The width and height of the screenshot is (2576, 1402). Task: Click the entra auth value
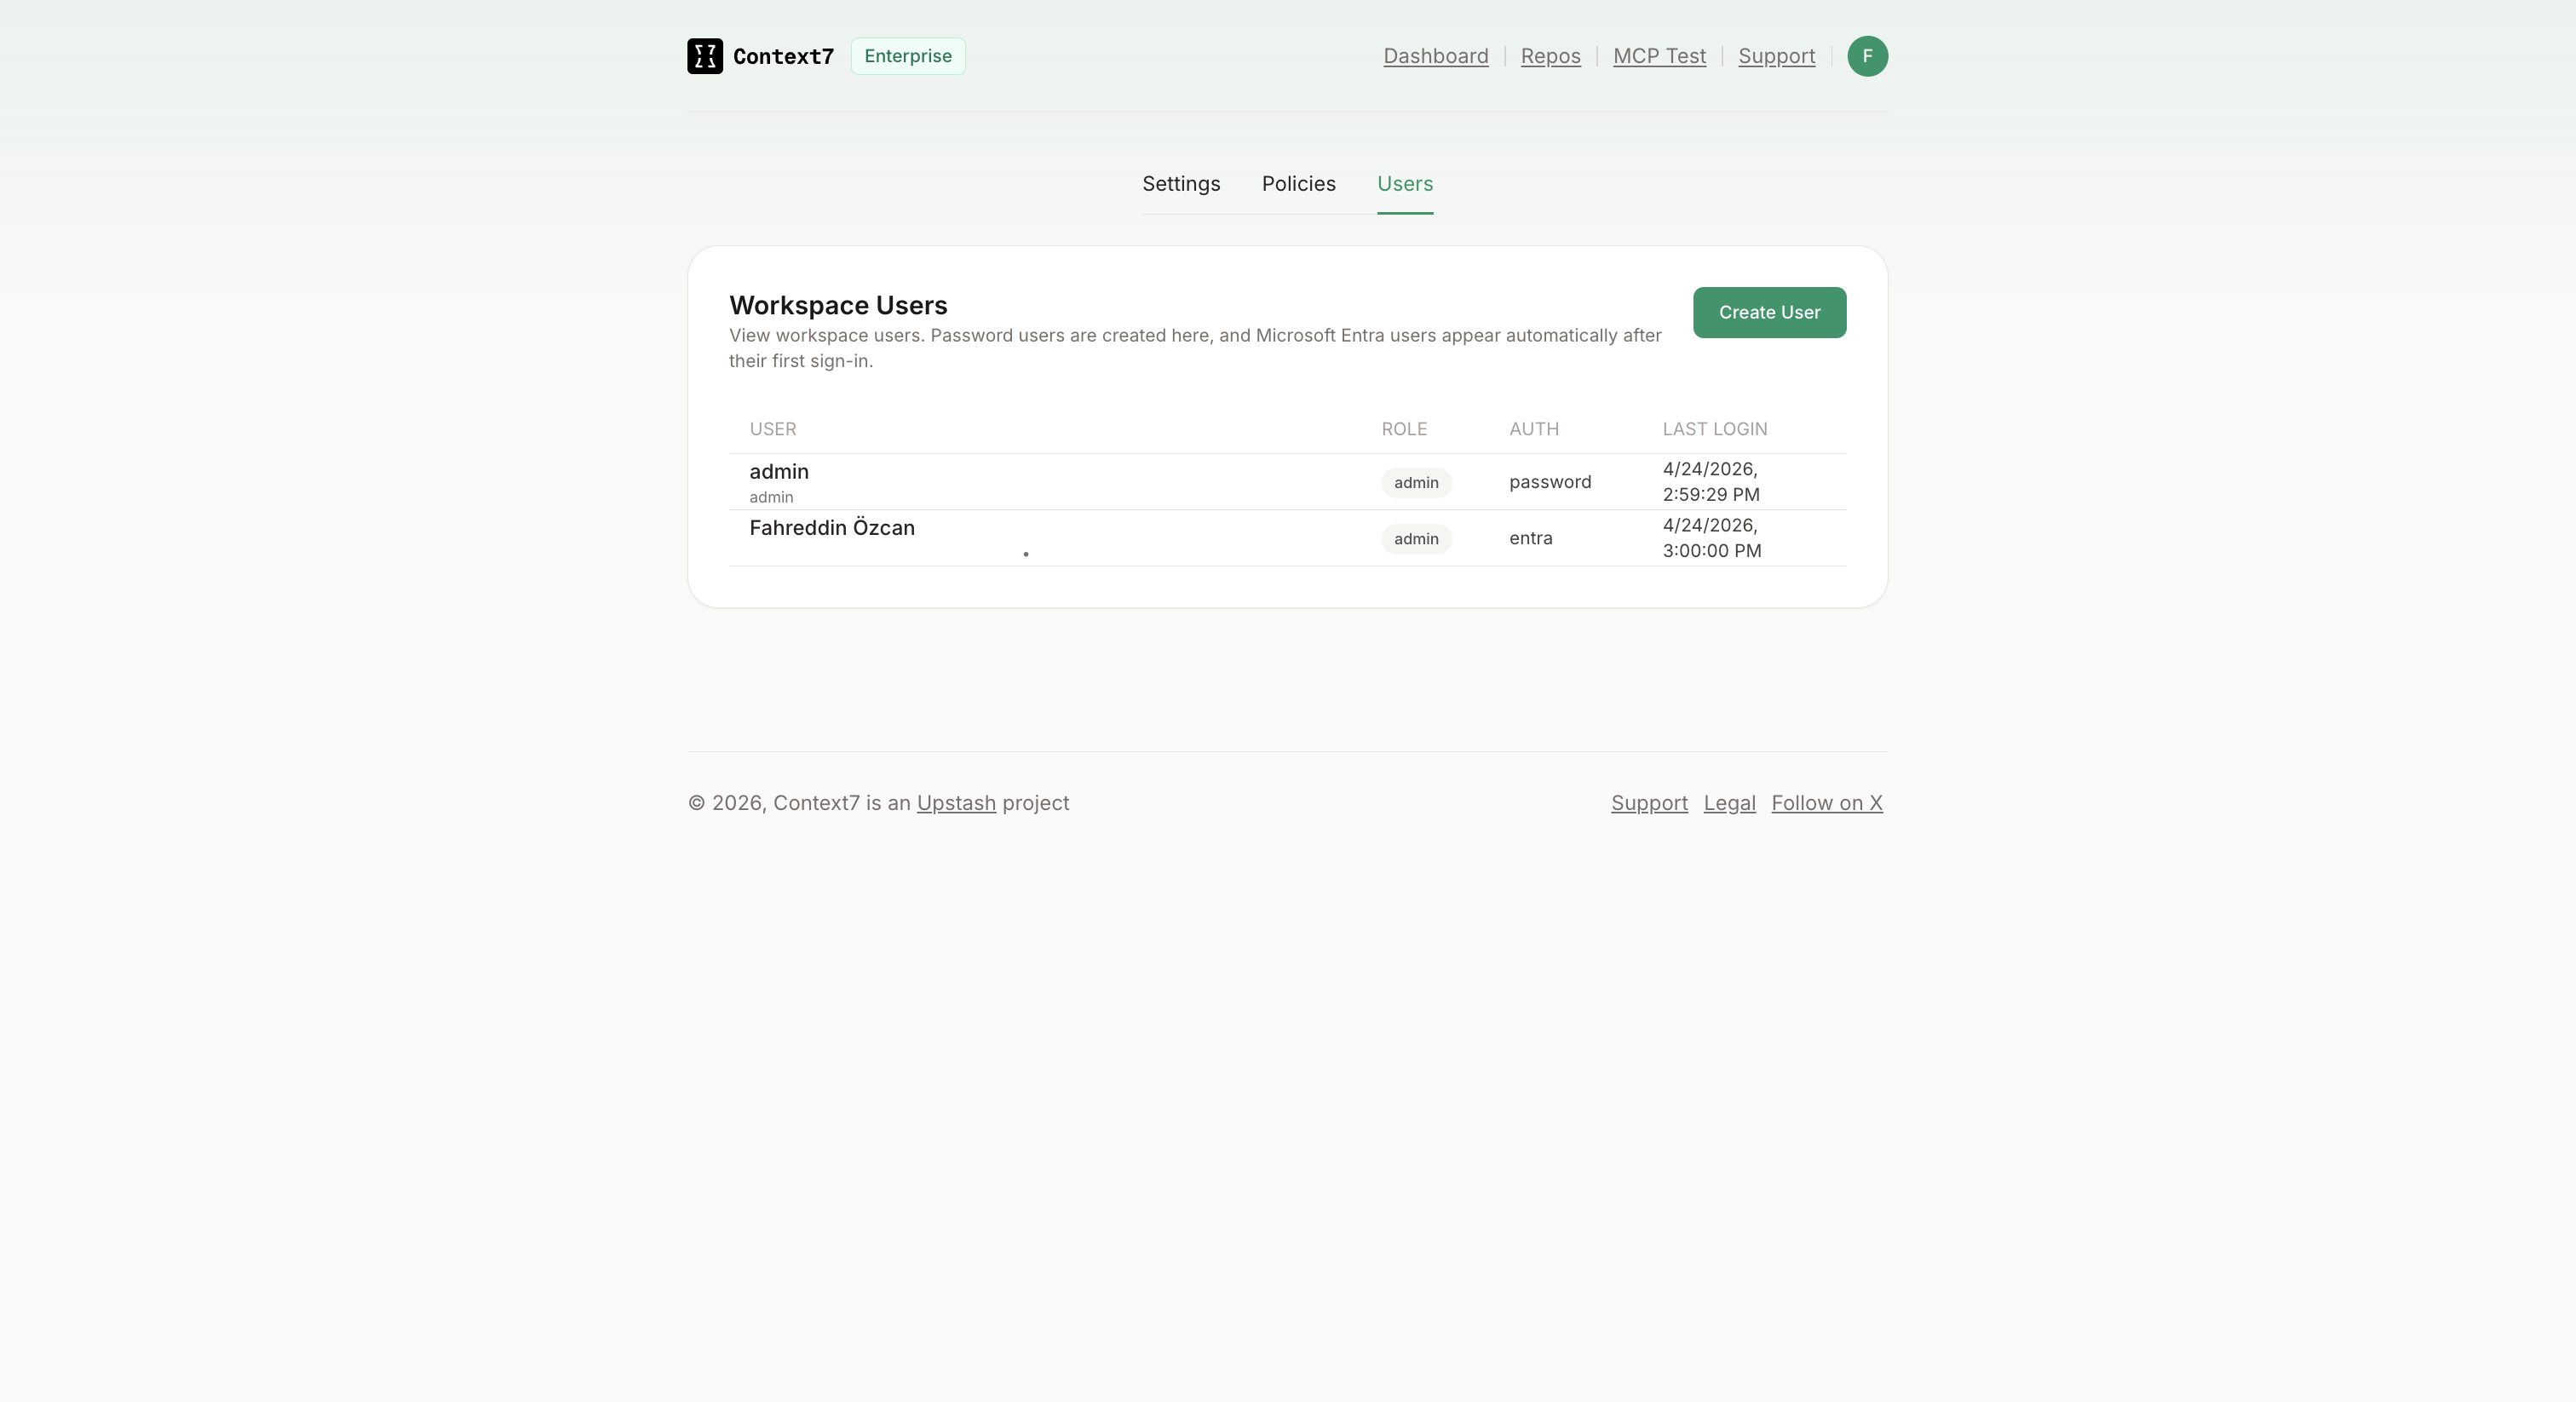[1530, 538]
